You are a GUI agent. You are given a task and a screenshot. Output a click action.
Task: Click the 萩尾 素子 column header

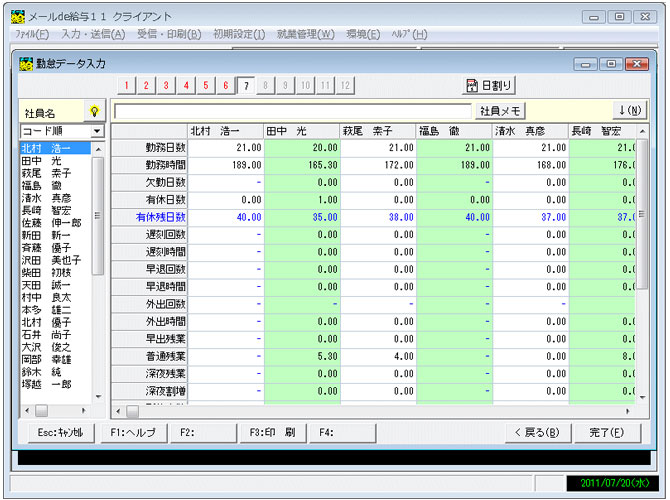(x=378, y=131)
